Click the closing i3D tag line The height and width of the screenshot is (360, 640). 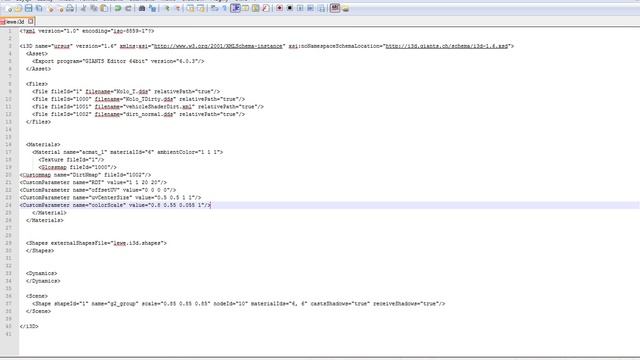point(29,327)
